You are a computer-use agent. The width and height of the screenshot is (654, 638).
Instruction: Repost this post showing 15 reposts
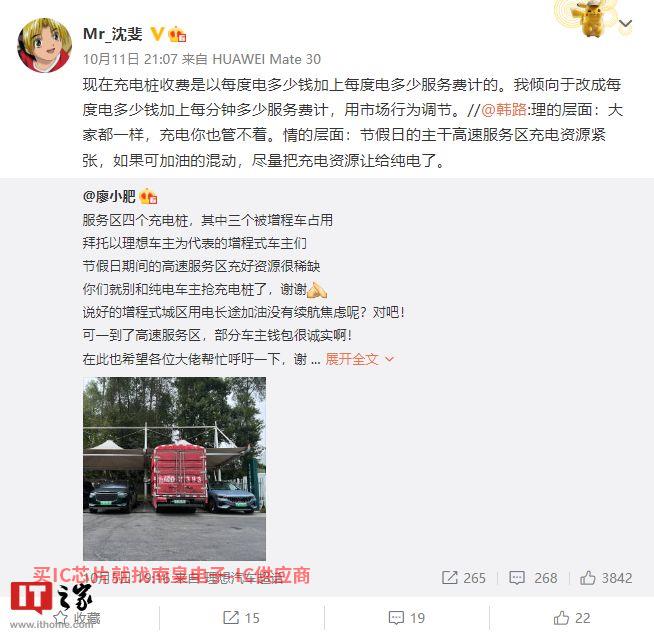pos(241,618)
